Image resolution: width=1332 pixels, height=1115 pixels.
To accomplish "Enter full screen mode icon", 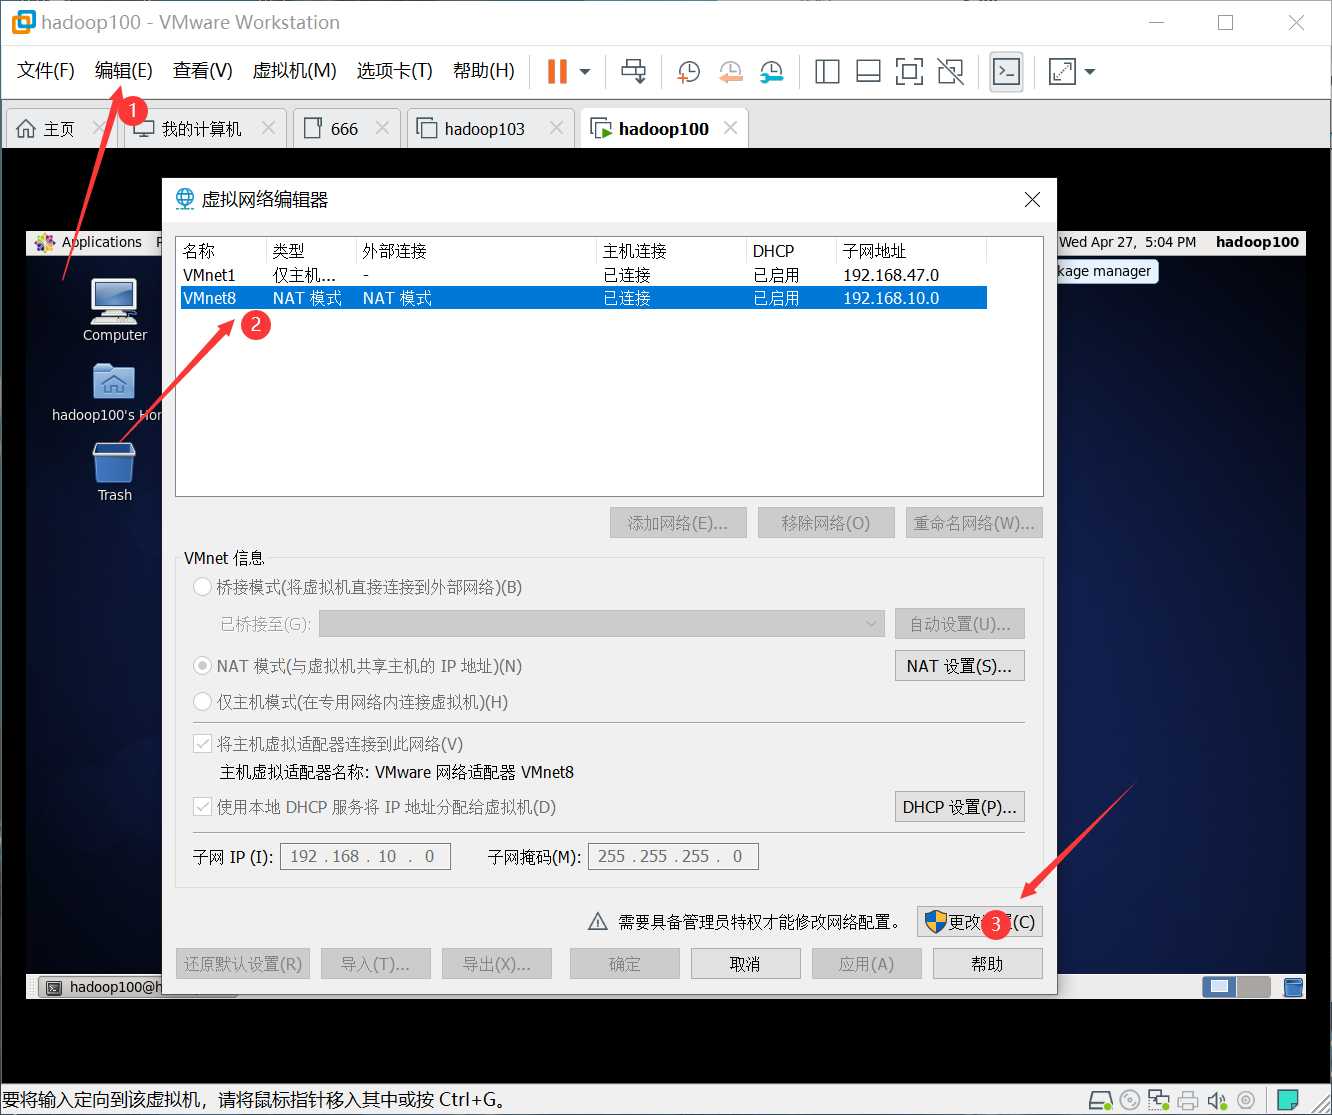I will point(909,71).
